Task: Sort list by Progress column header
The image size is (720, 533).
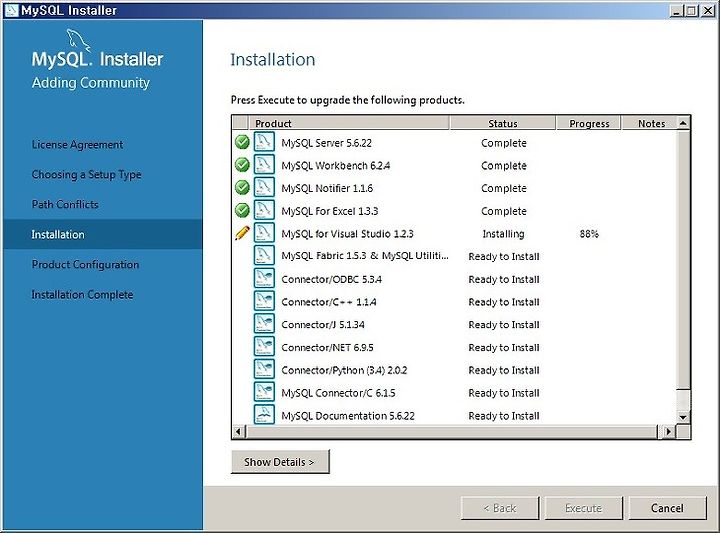Action: tap(589, 123)
